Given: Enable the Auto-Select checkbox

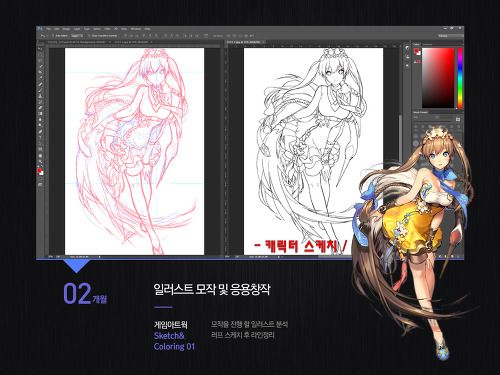Looking at the screenshot, I should pyautogui.click(x=53, y=35).
